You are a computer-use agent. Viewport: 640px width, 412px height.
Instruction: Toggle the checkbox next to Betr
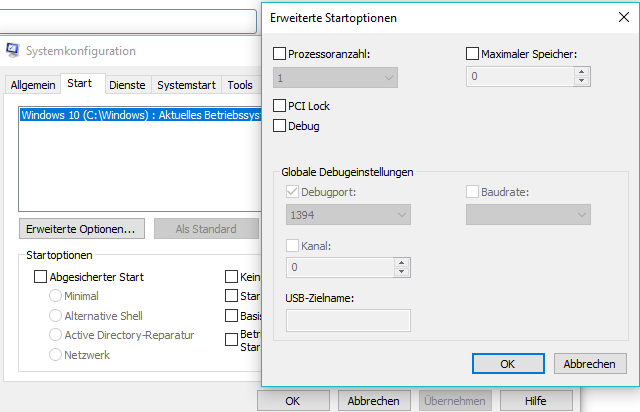[231, 339]
